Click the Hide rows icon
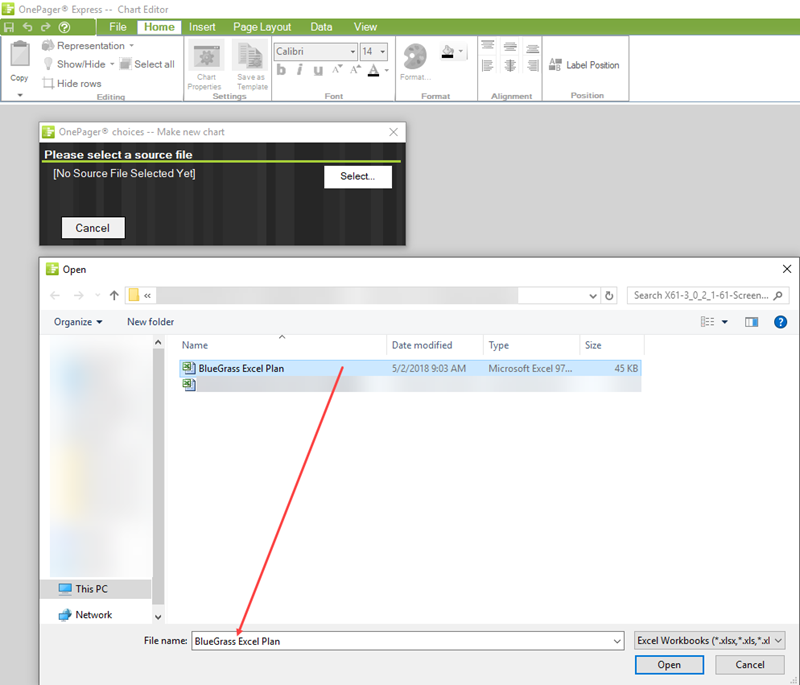This screenshot has width=800, height=685. pos(47,83)
